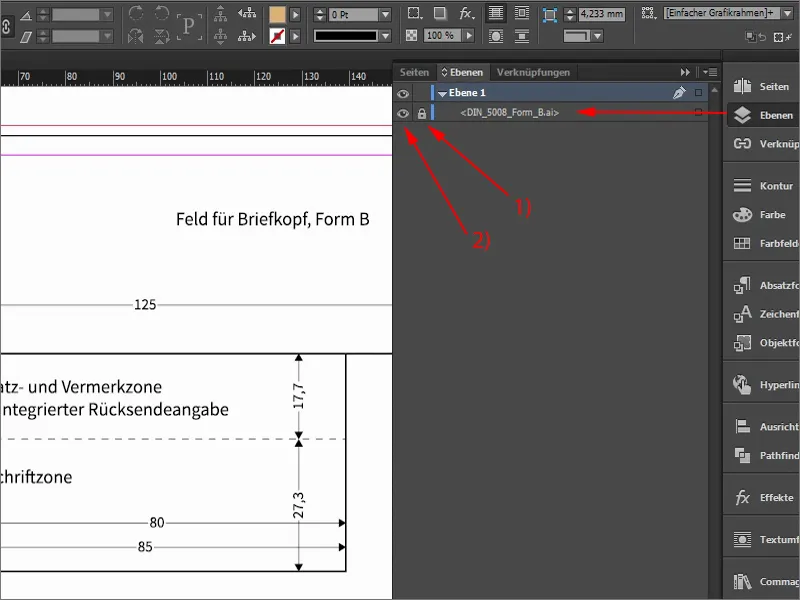This screenshot has width=800, height=600.
Task: Select the next object in group
Action: click(247, 36)
